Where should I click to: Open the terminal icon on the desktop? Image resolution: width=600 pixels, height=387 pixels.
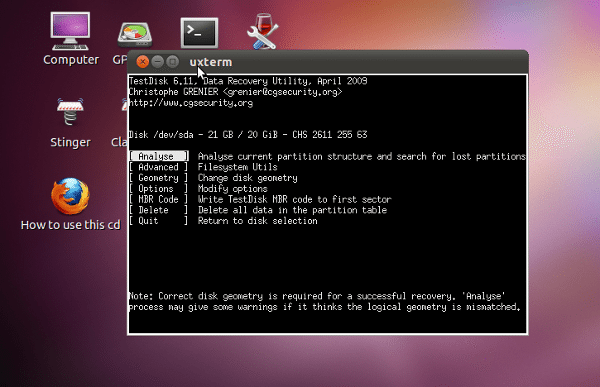(x=199, y=33)
